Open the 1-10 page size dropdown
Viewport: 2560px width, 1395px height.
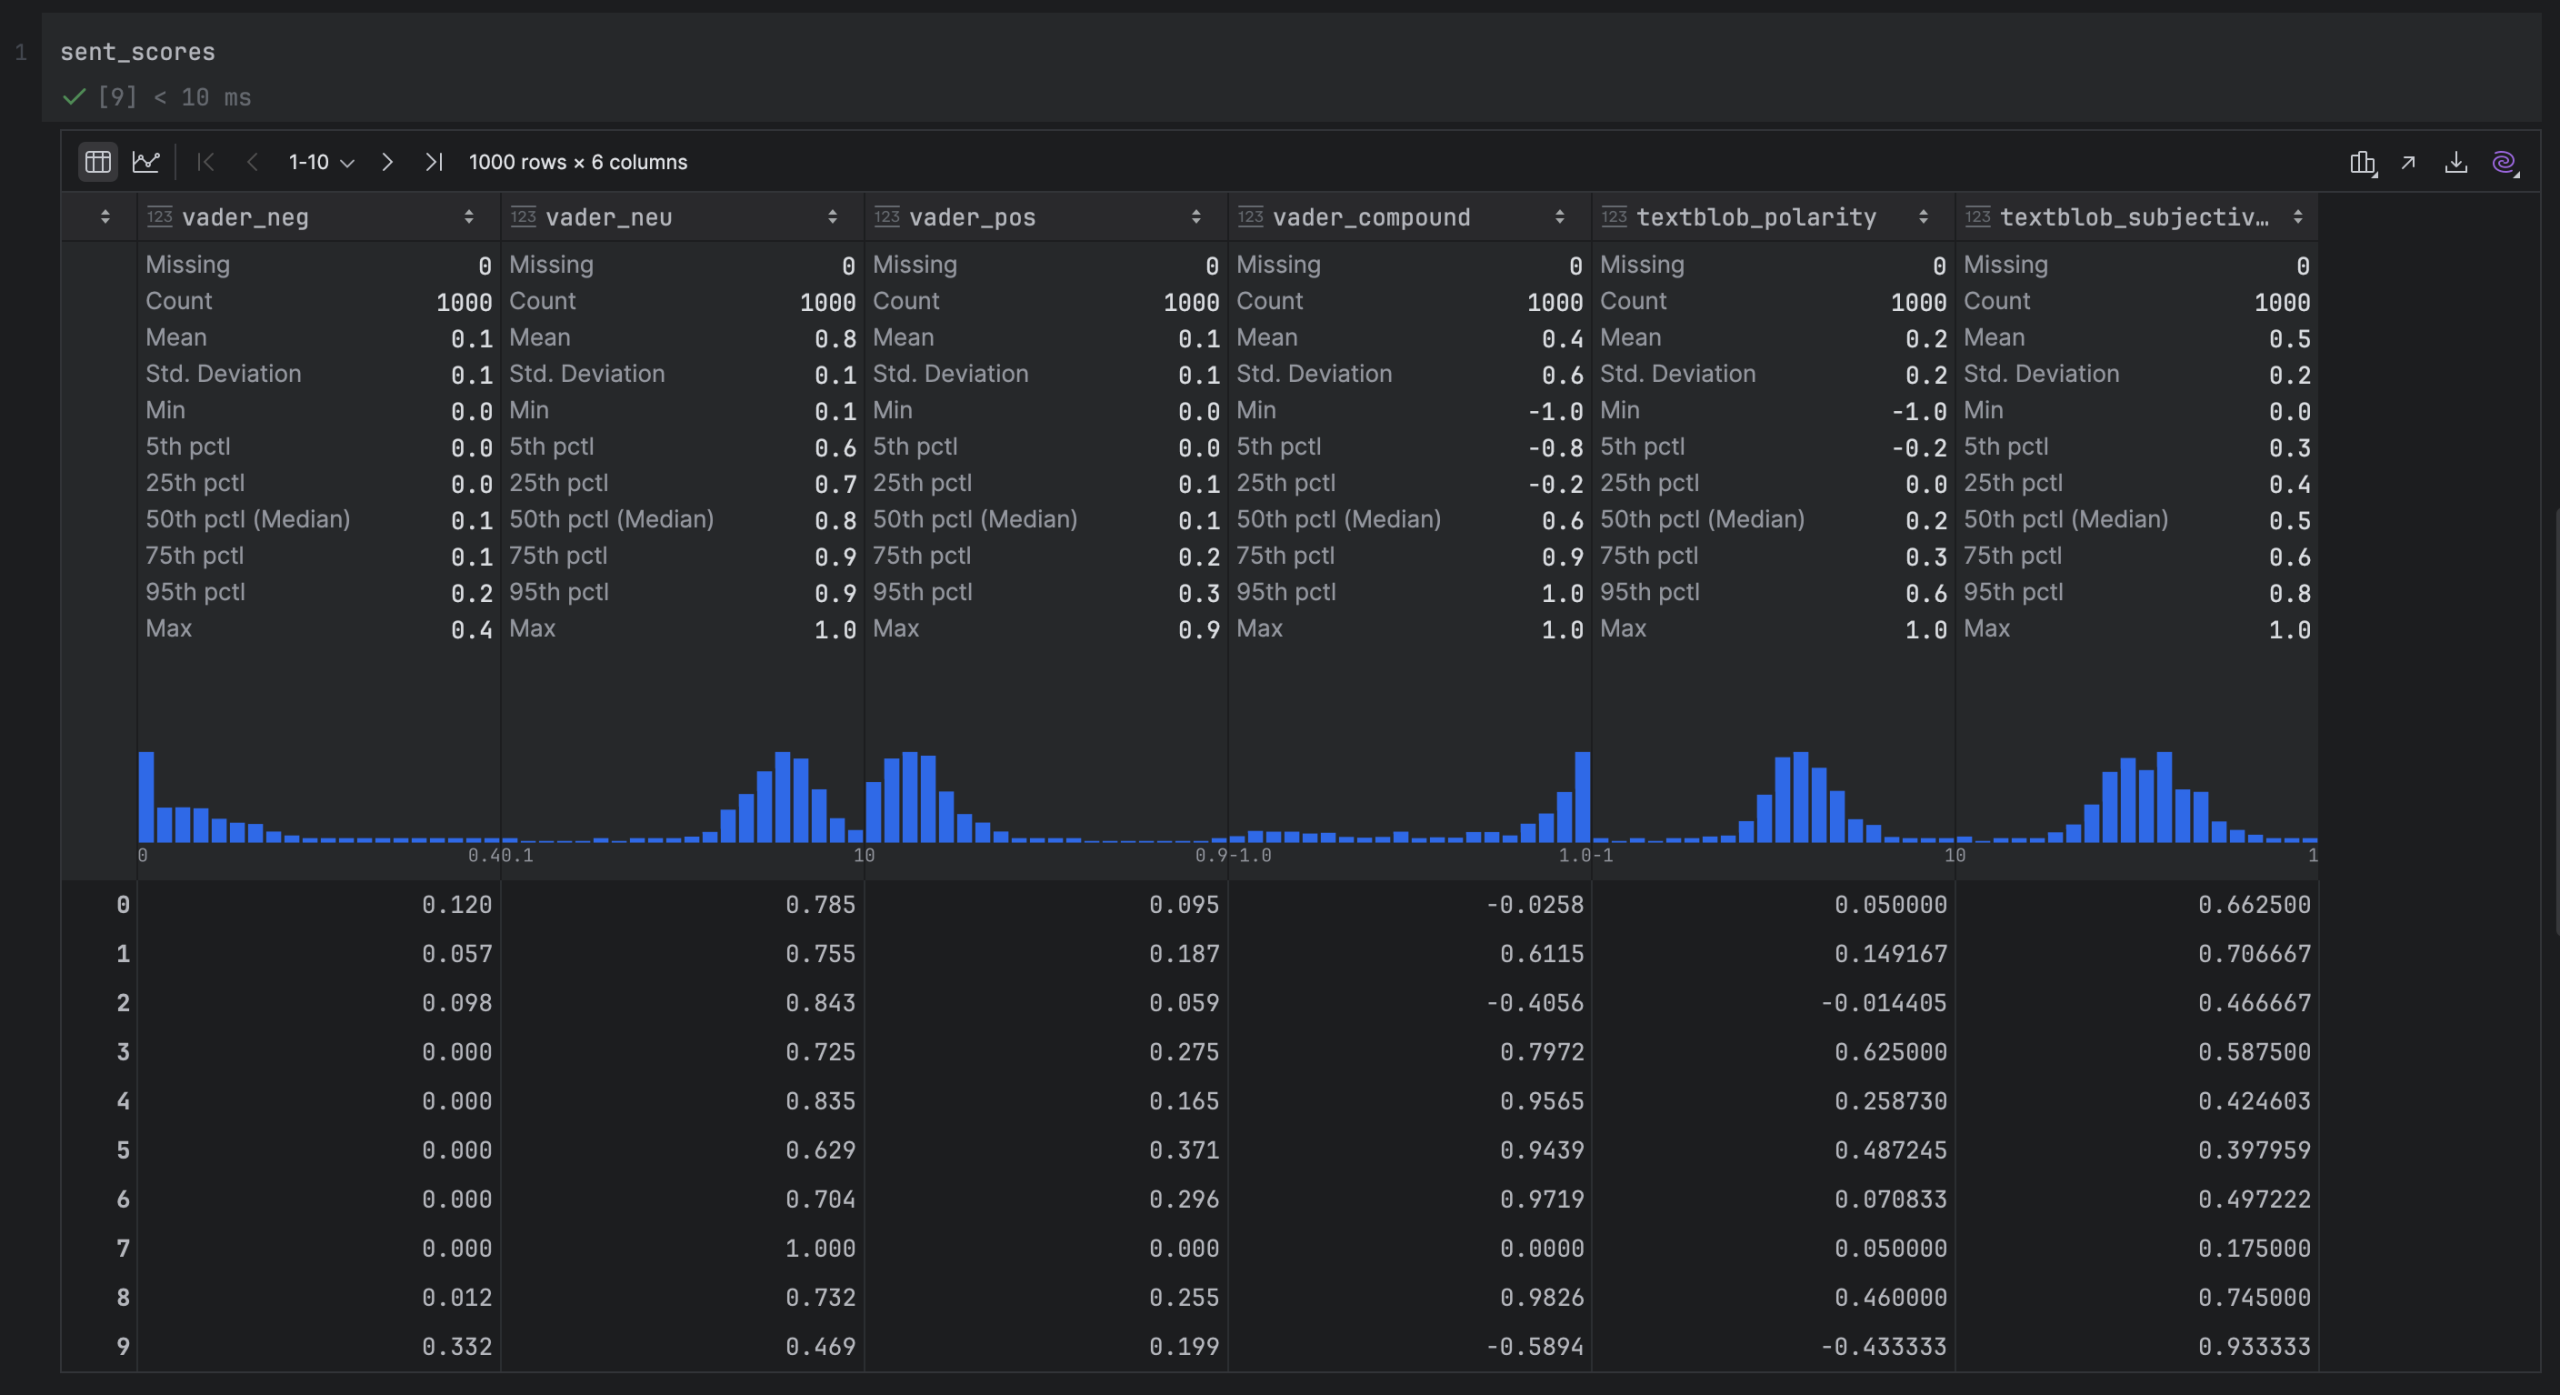pyautogui.click(x=321, y=162)
